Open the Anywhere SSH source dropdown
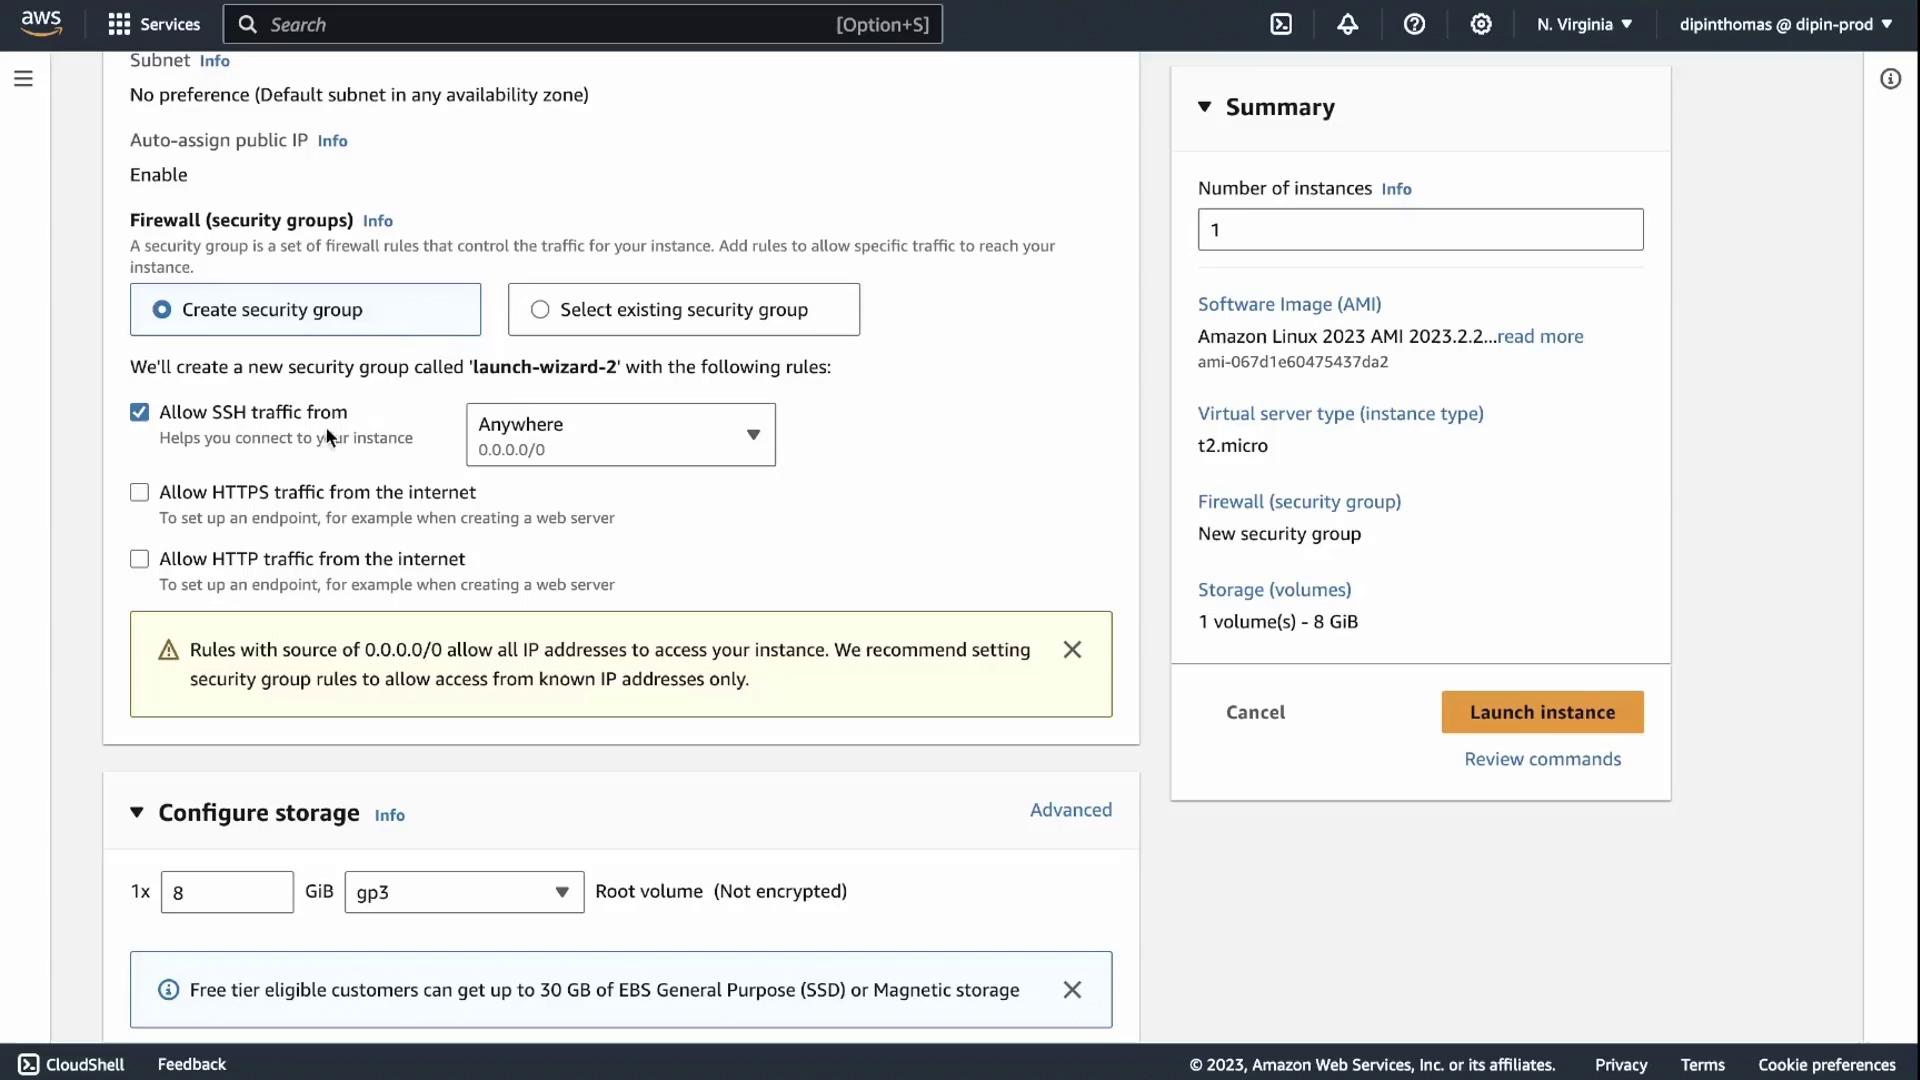This screenshot has width=1920, height=1080. pyautogui.click(x=620, y=435)
